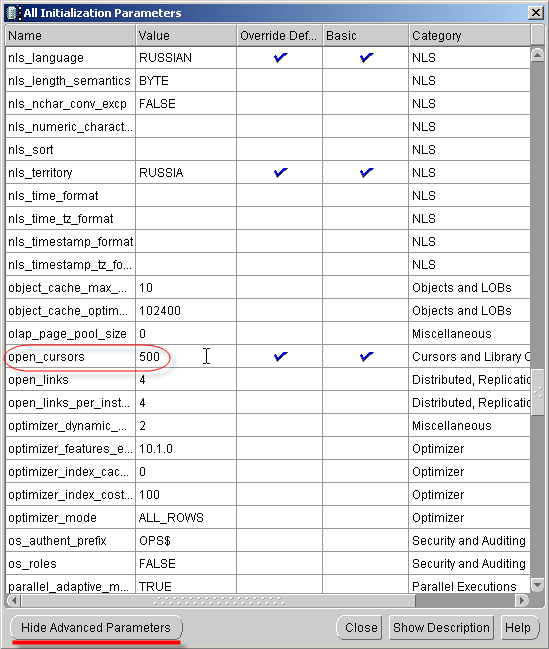Viewport: 549px width, 649px height.
Task: Toggle Basic check for nls_language
Action: pyautogui.click(x=366, y=57)
